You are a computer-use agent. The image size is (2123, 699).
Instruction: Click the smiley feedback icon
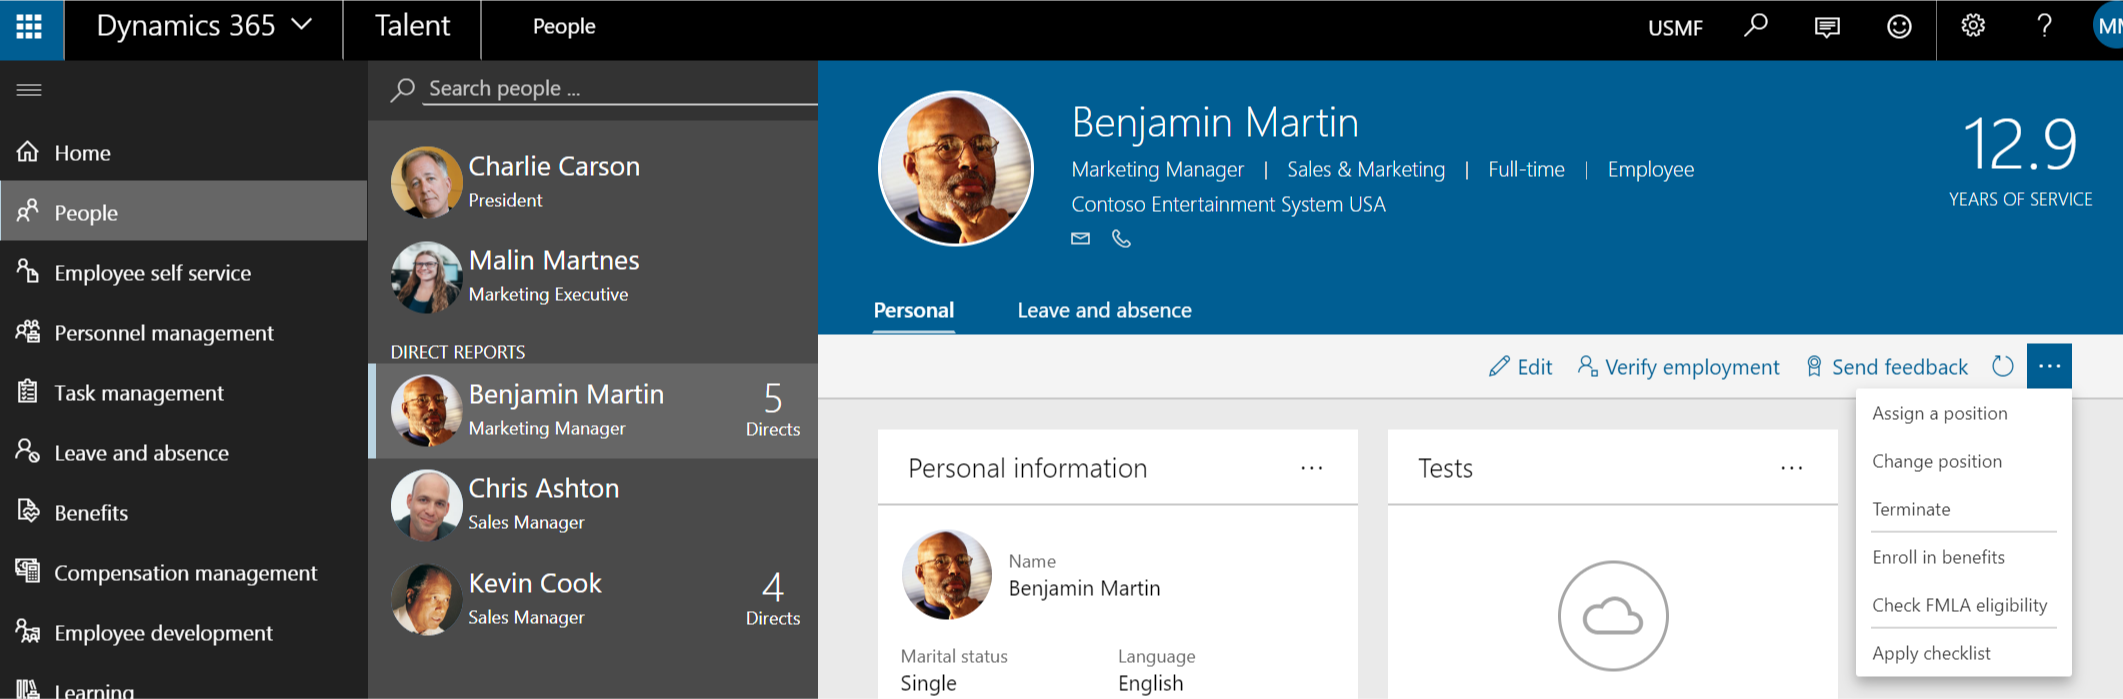click(x=1899, y=27)
